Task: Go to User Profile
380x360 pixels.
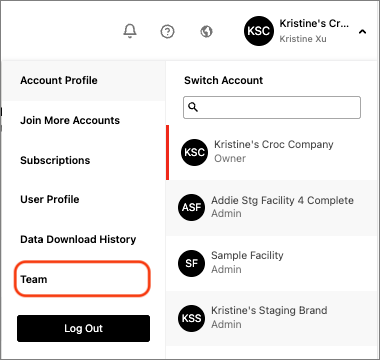Action: [83, 199]
